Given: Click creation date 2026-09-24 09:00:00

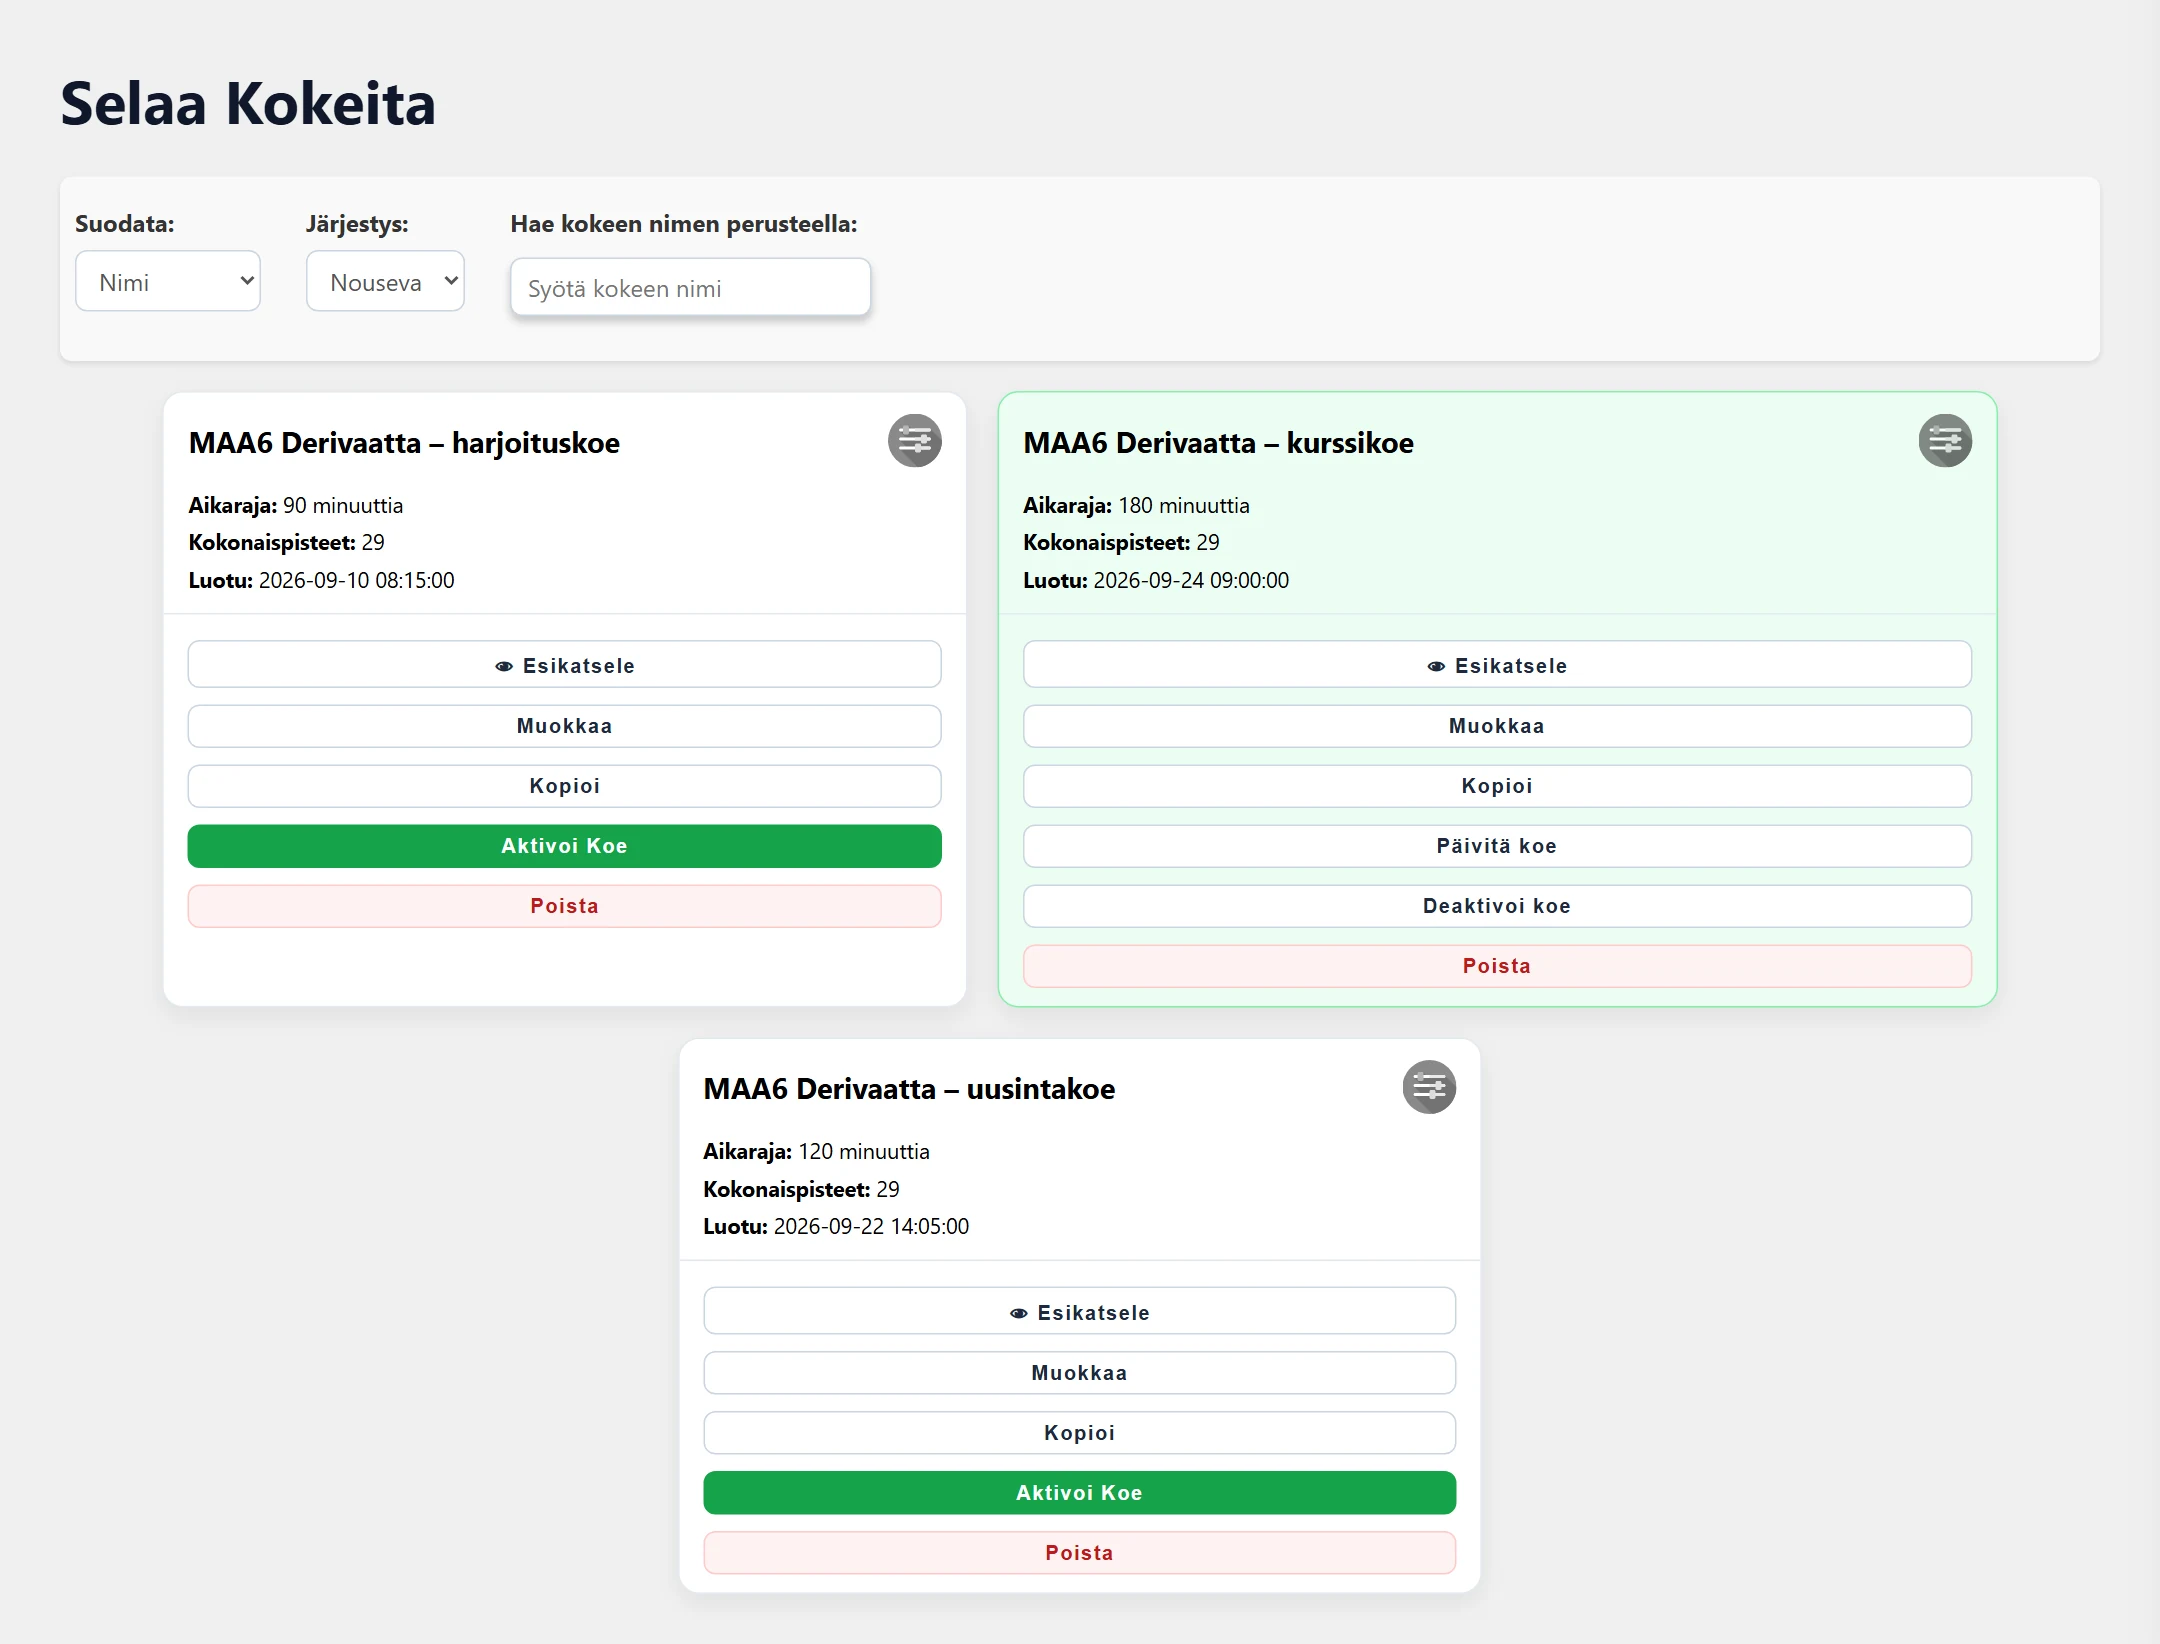Looking at the screenshot, I should coord(1191,580).
